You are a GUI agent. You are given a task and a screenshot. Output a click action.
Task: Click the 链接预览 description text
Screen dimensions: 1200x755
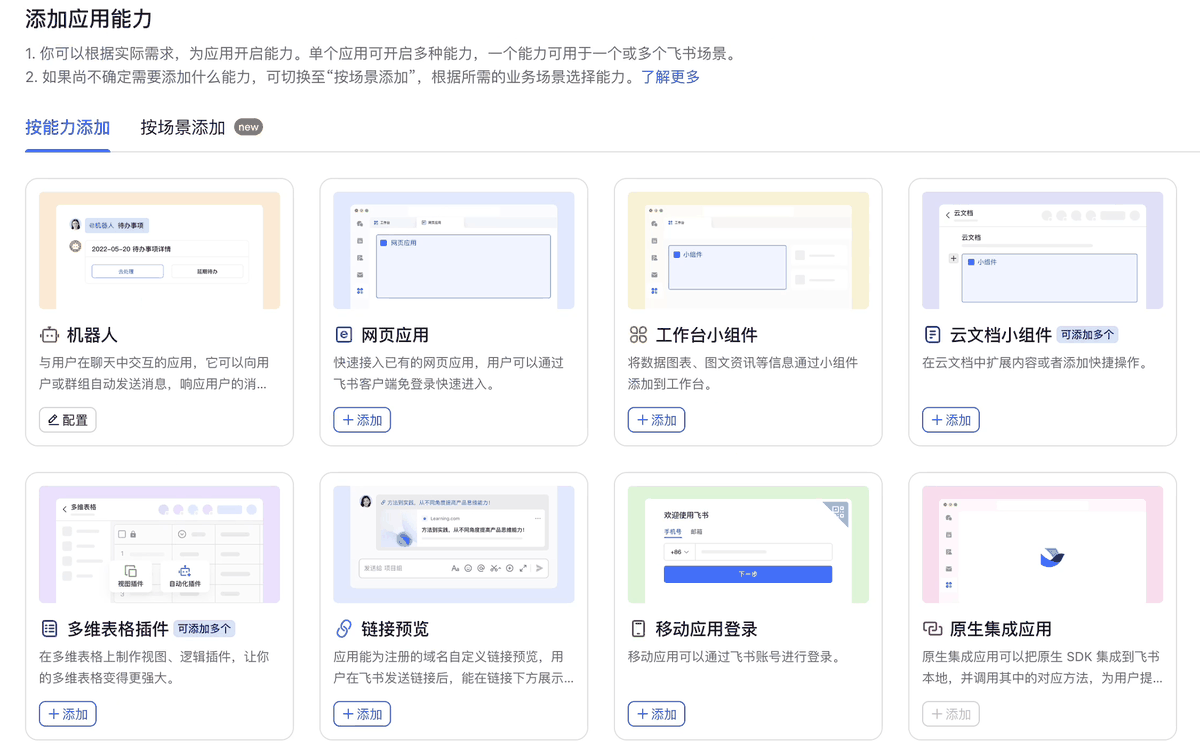[x=454, y=667]
